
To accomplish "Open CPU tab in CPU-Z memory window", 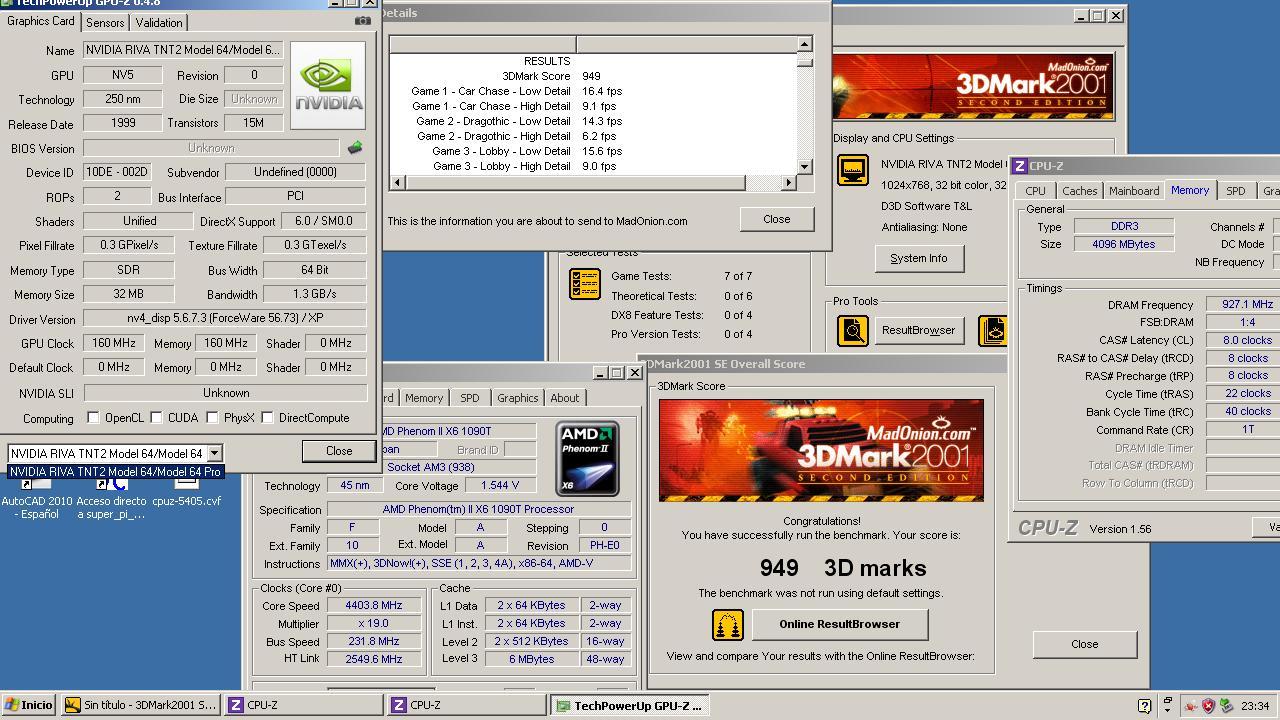I will click(1035, 191).
